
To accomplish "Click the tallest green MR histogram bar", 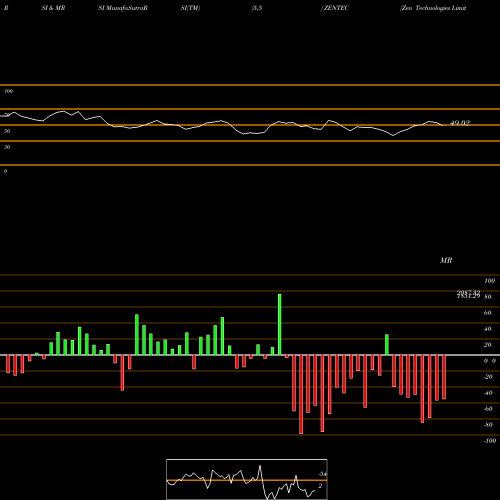I will click(279, 325).
